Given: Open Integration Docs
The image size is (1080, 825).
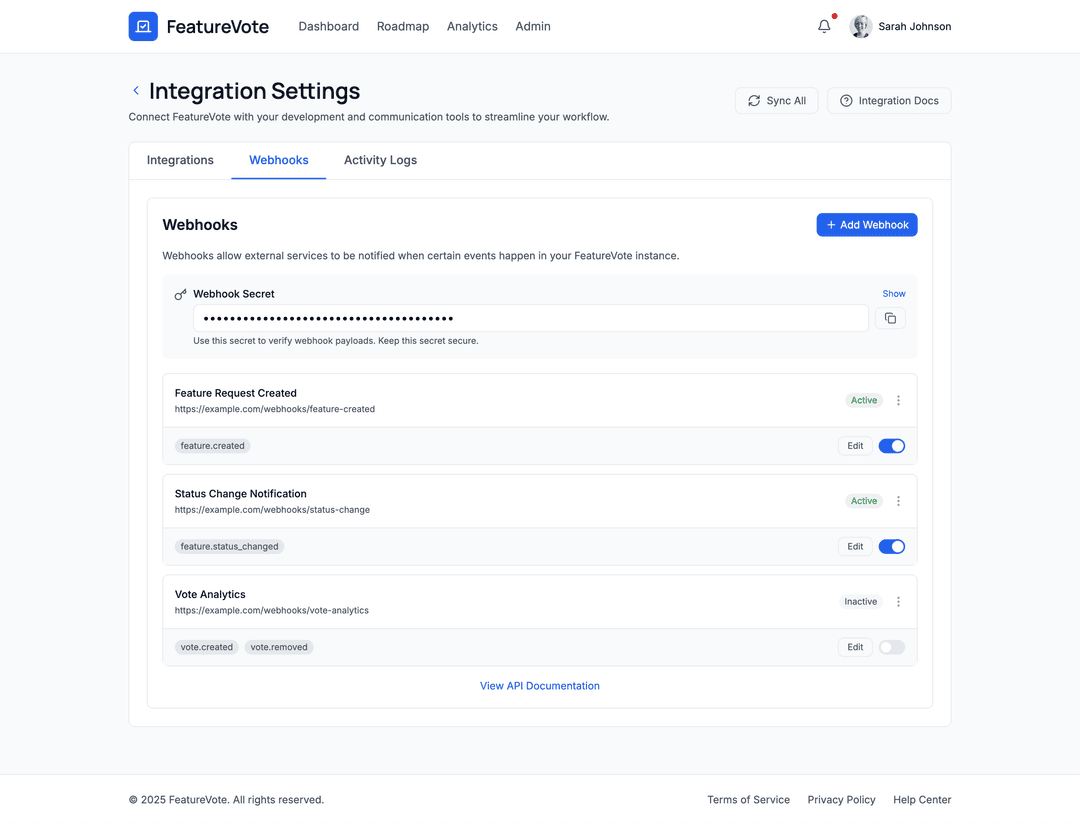Looking at the screenshot, I should [x=889, y=101].
